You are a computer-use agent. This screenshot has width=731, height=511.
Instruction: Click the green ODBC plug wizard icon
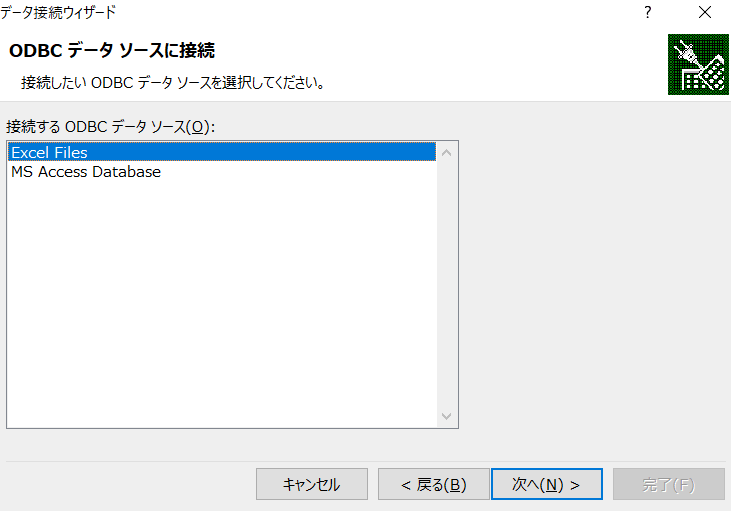[x=697, y=65]
